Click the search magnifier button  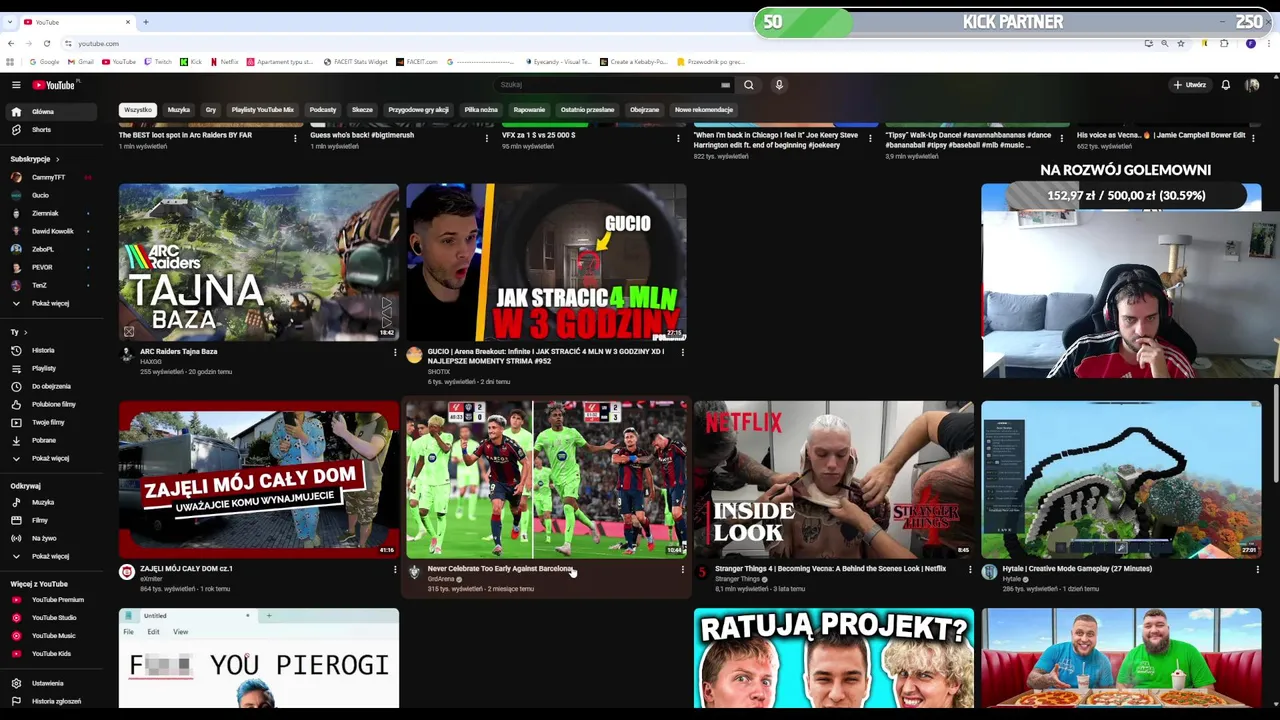point(748,85)
